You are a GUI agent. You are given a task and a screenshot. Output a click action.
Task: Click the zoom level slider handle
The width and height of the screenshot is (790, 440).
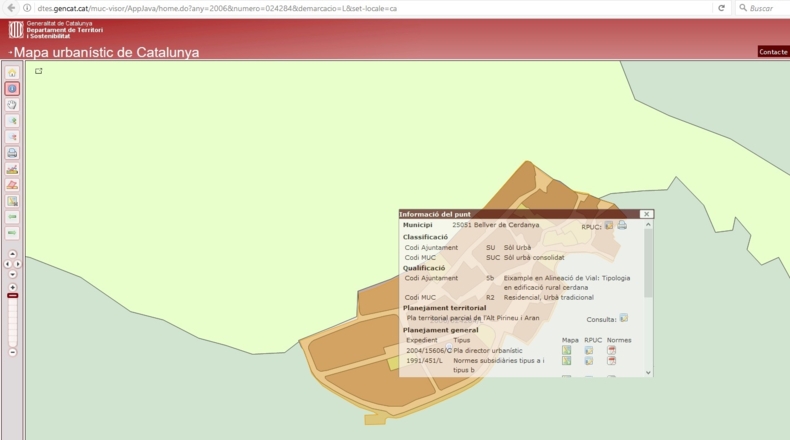[x=13, y=295]
